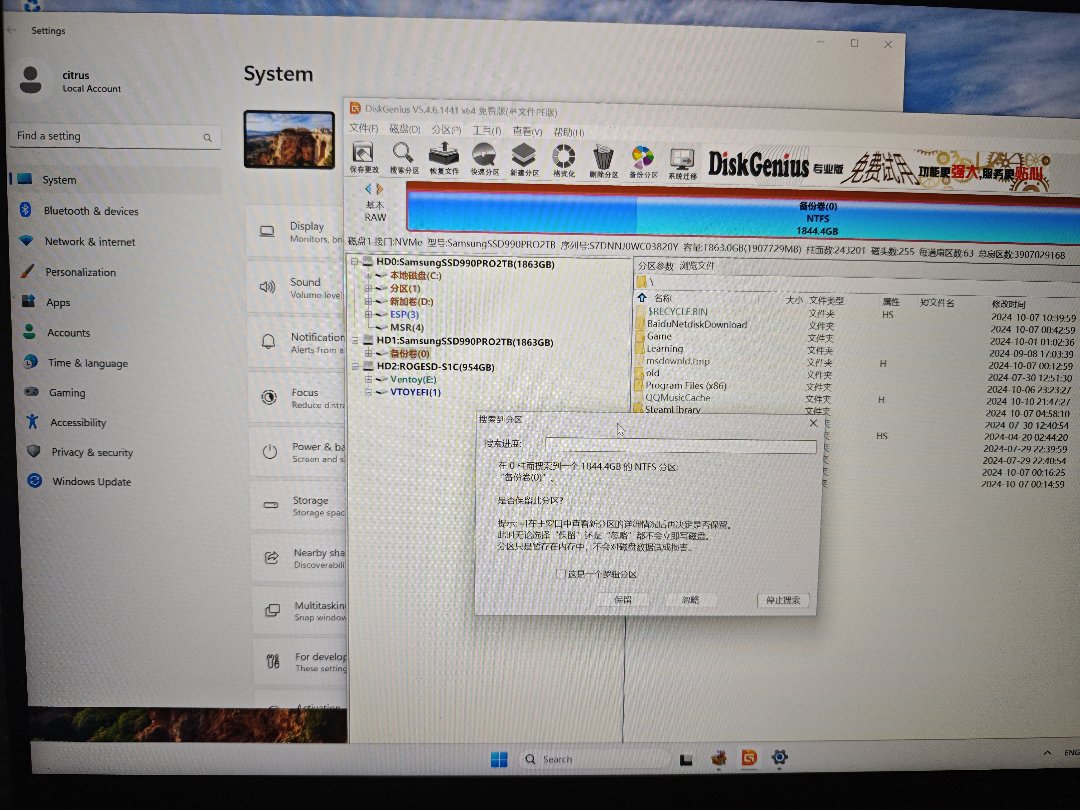The image size is (1080, 810).
Task: Switch to the Partition Parameters (分区参数) tab
Action: coord(656,266)
